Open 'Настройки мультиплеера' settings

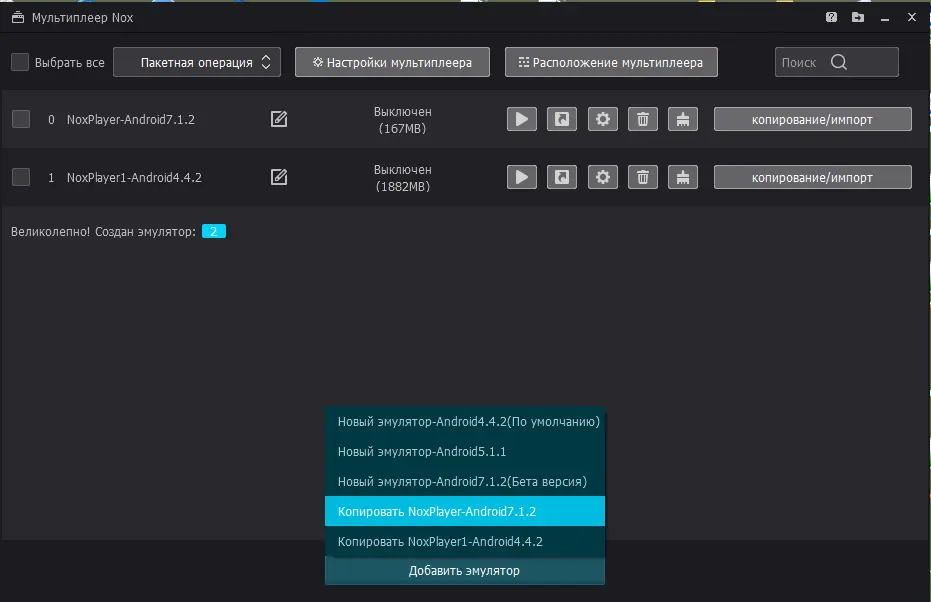click(x=392, y=62)
